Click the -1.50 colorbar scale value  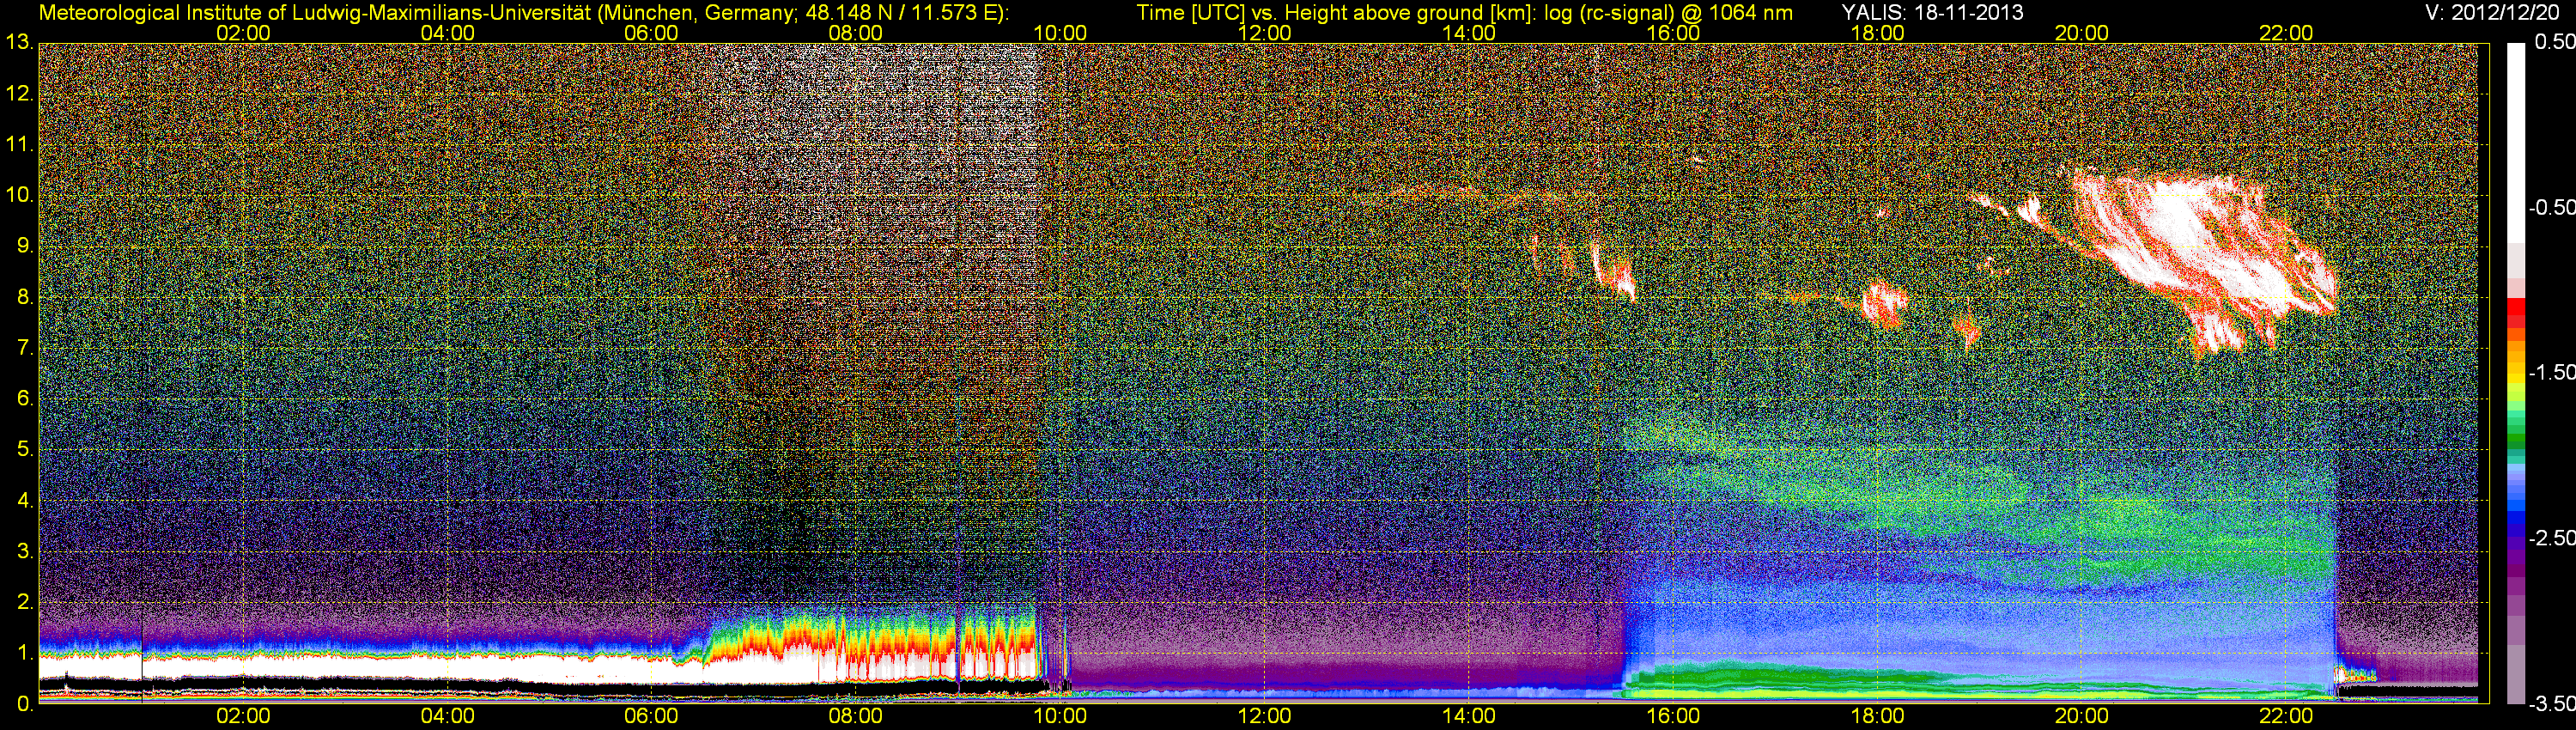(x=2551, y=372)
